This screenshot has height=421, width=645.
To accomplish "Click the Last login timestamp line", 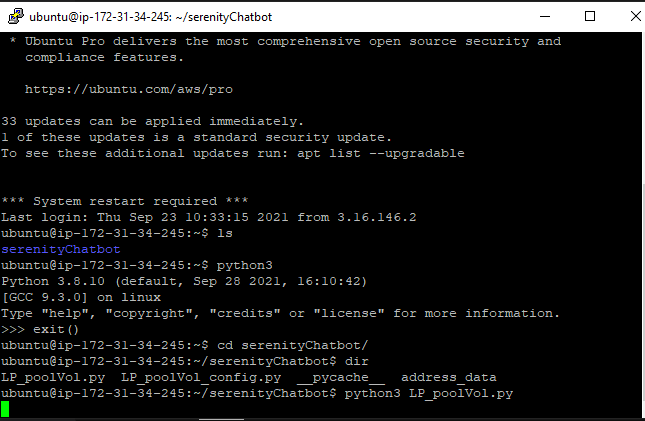I will click(x=209, y=217).
